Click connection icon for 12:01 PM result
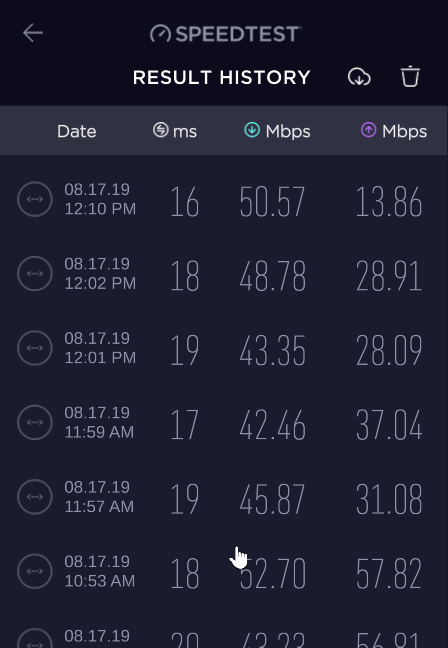This screenshot has width=448, height=648. [x=35, y=348]
